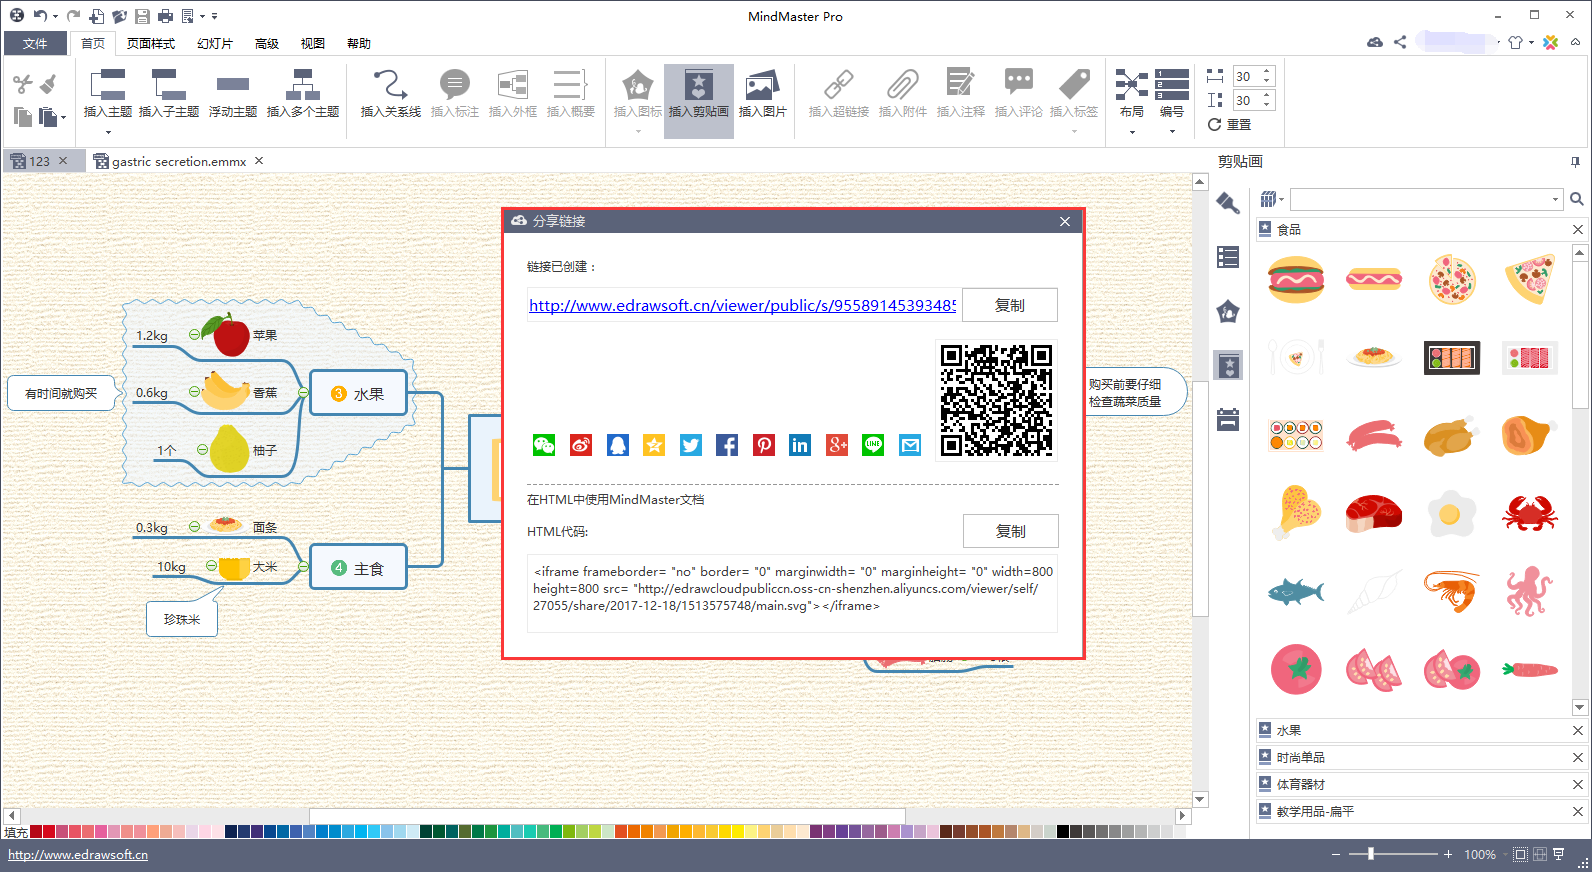1592x872 pixels.
Task: Click 插入主题 to insert a topic
Action: click(108, 94)
